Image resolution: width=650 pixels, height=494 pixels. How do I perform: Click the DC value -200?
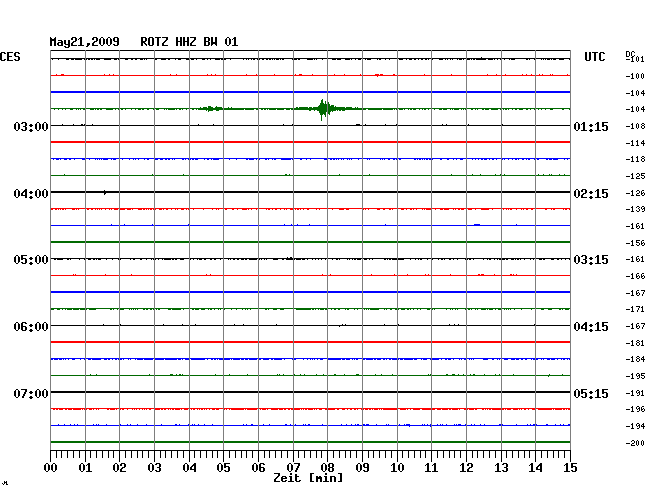[x=635, y=443]
